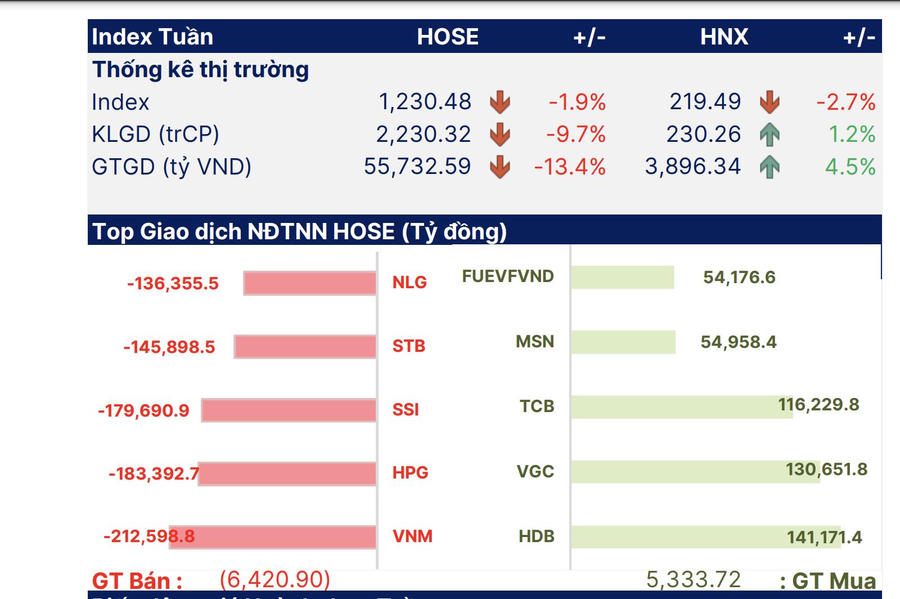Screen dimensions: 900x599
Task: Click the Top Giao dịch NĐTNN HOSE heading
Action: (x=300, y=231)
